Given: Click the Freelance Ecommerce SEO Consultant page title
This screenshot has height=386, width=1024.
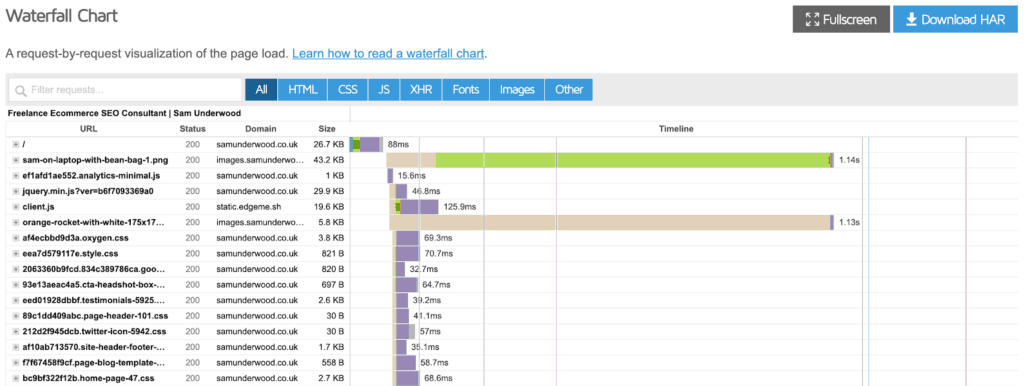Looking at the screenshot, I should [x=124, y=113].
